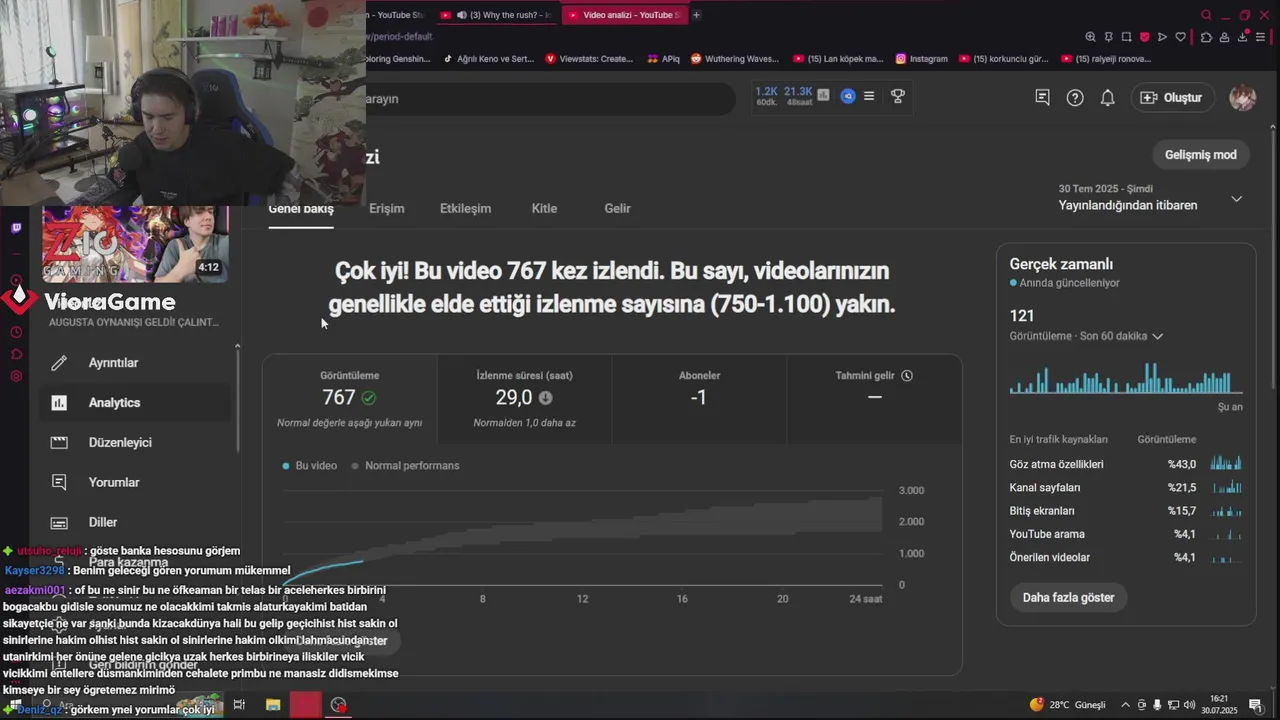Open the three-line menu icon beside trophy
The height and width of the screenshot is (720, 1280).
point(869,96)
